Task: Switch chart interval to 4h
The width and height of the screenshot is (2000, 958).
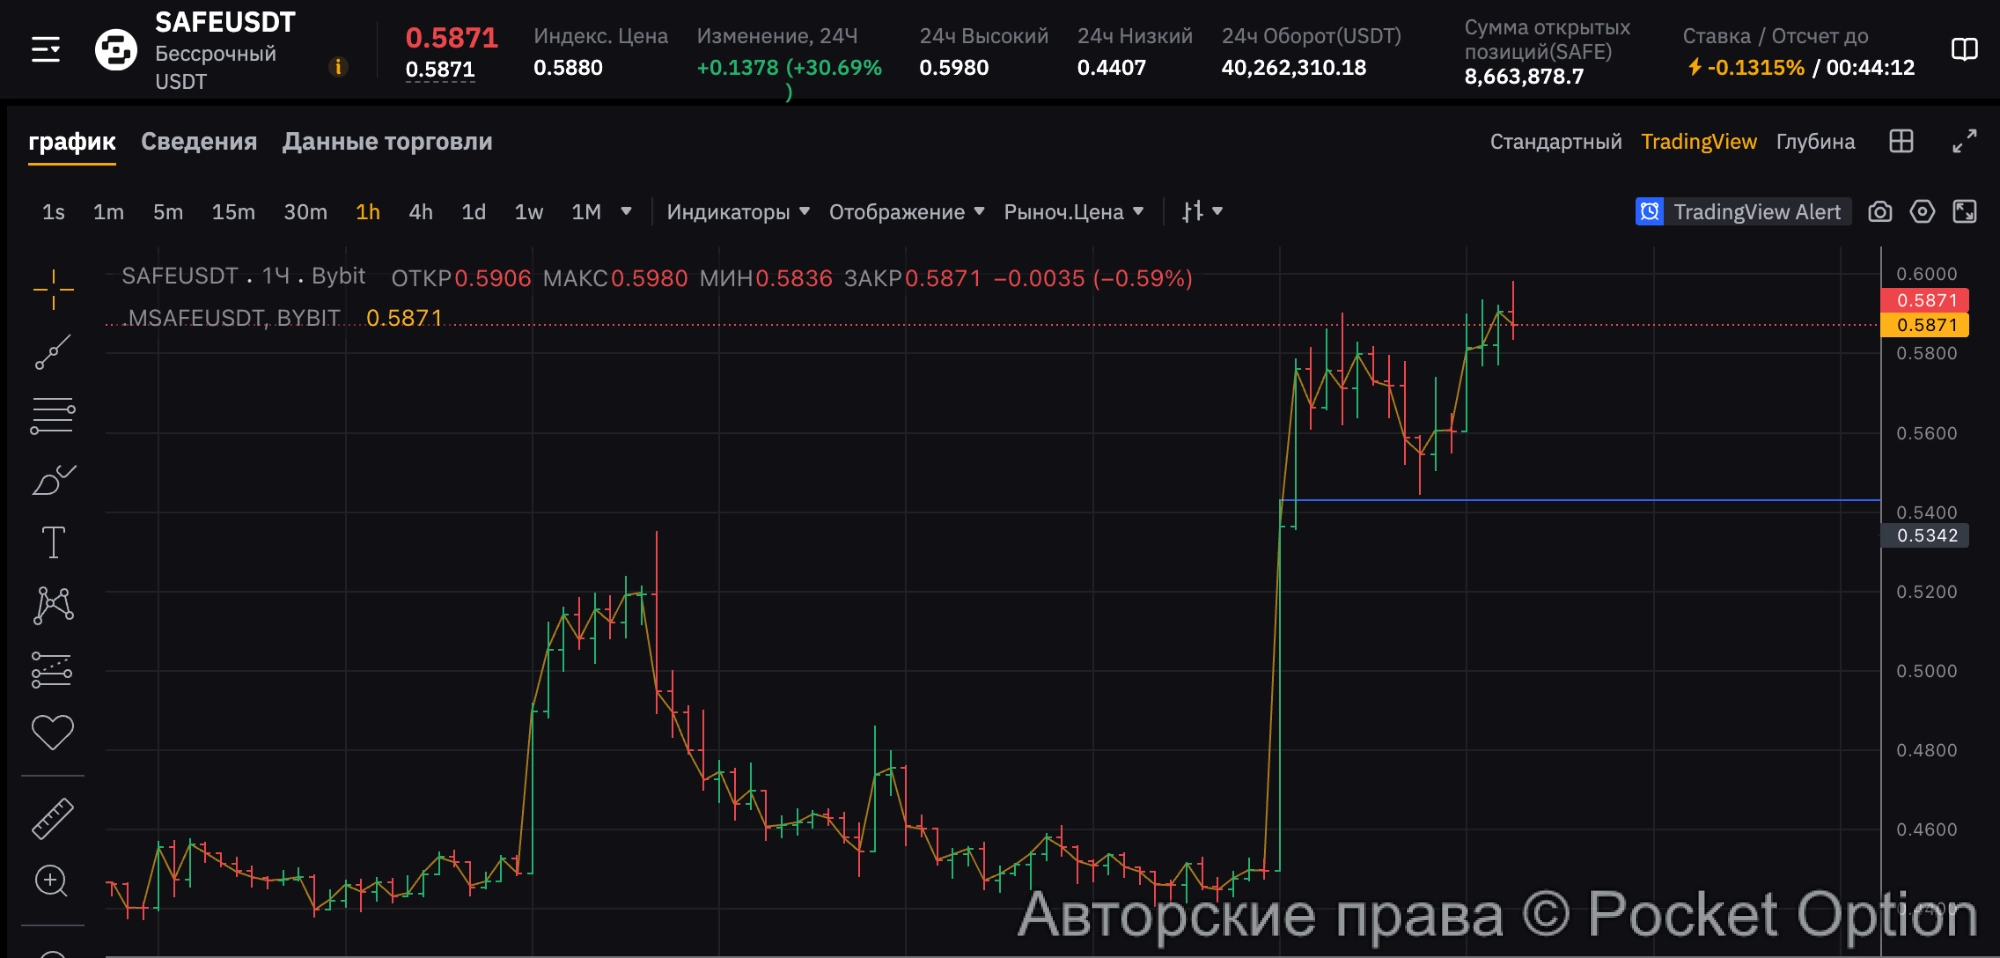Action: pos(420,212)
